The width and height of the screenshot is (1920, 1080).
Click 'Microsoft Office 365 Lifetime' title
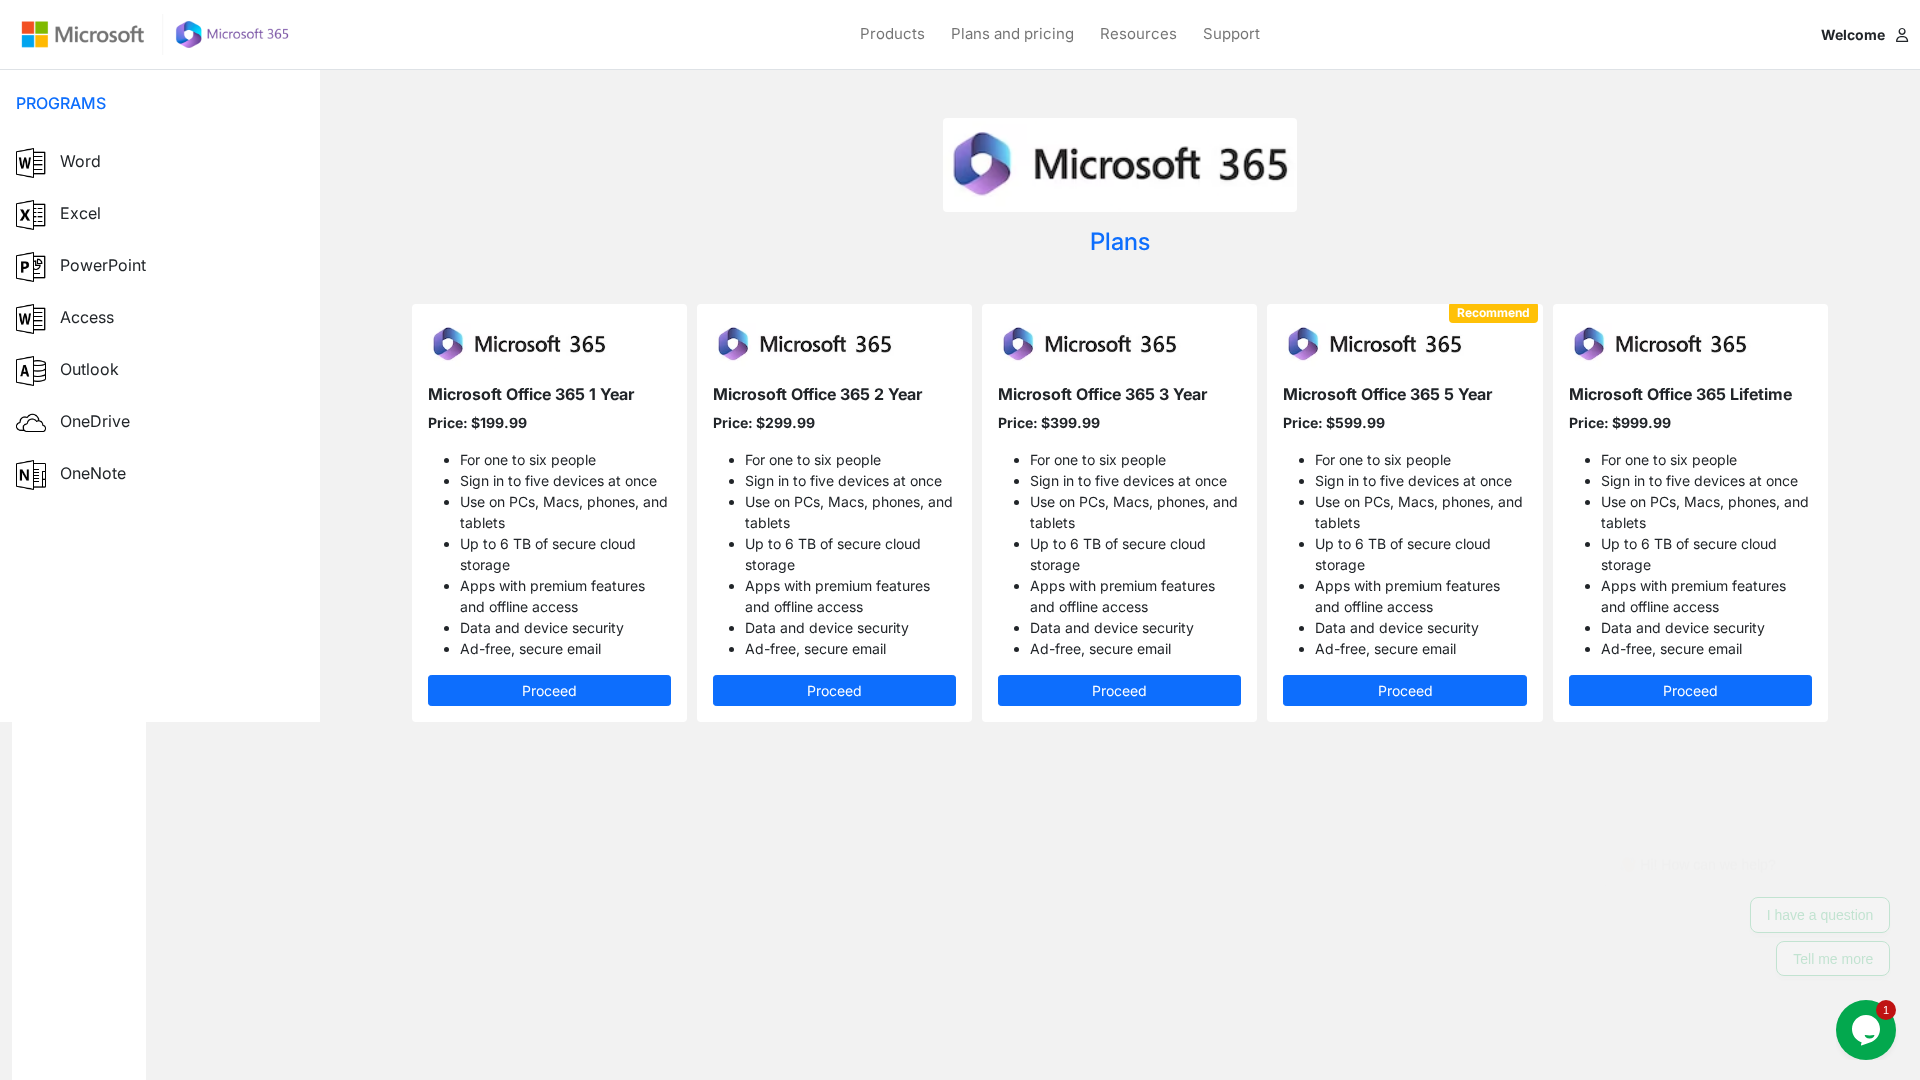(1680, 395)
